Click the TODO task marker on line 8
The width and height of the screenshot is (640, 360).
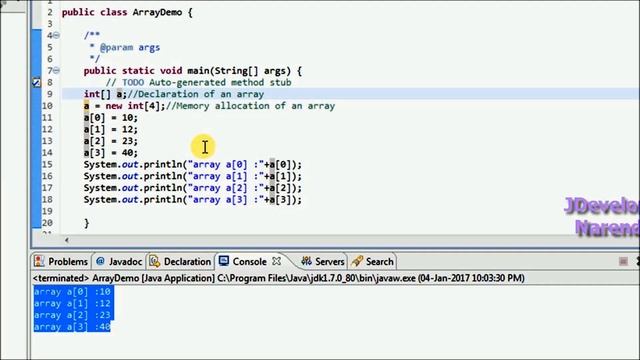pos(36,82)
